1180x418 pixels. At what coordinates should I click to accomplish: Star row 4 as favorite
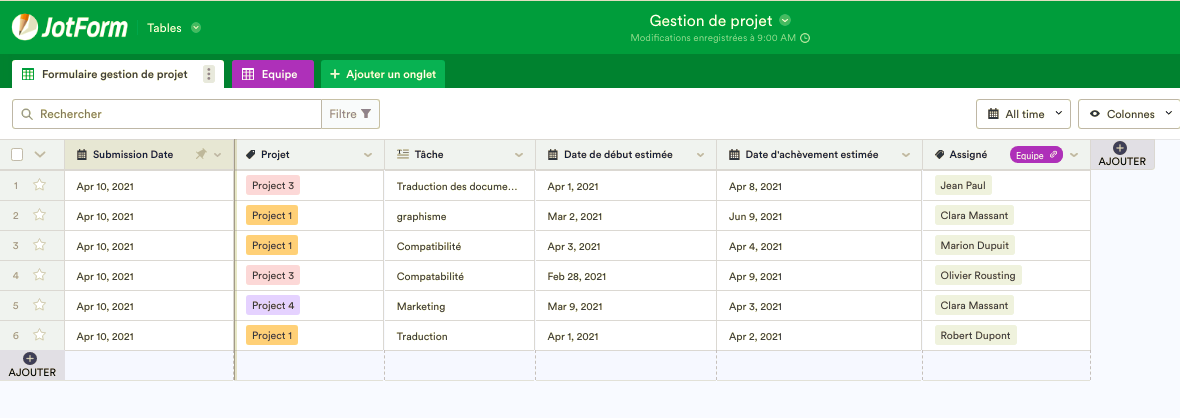point(40,275)
